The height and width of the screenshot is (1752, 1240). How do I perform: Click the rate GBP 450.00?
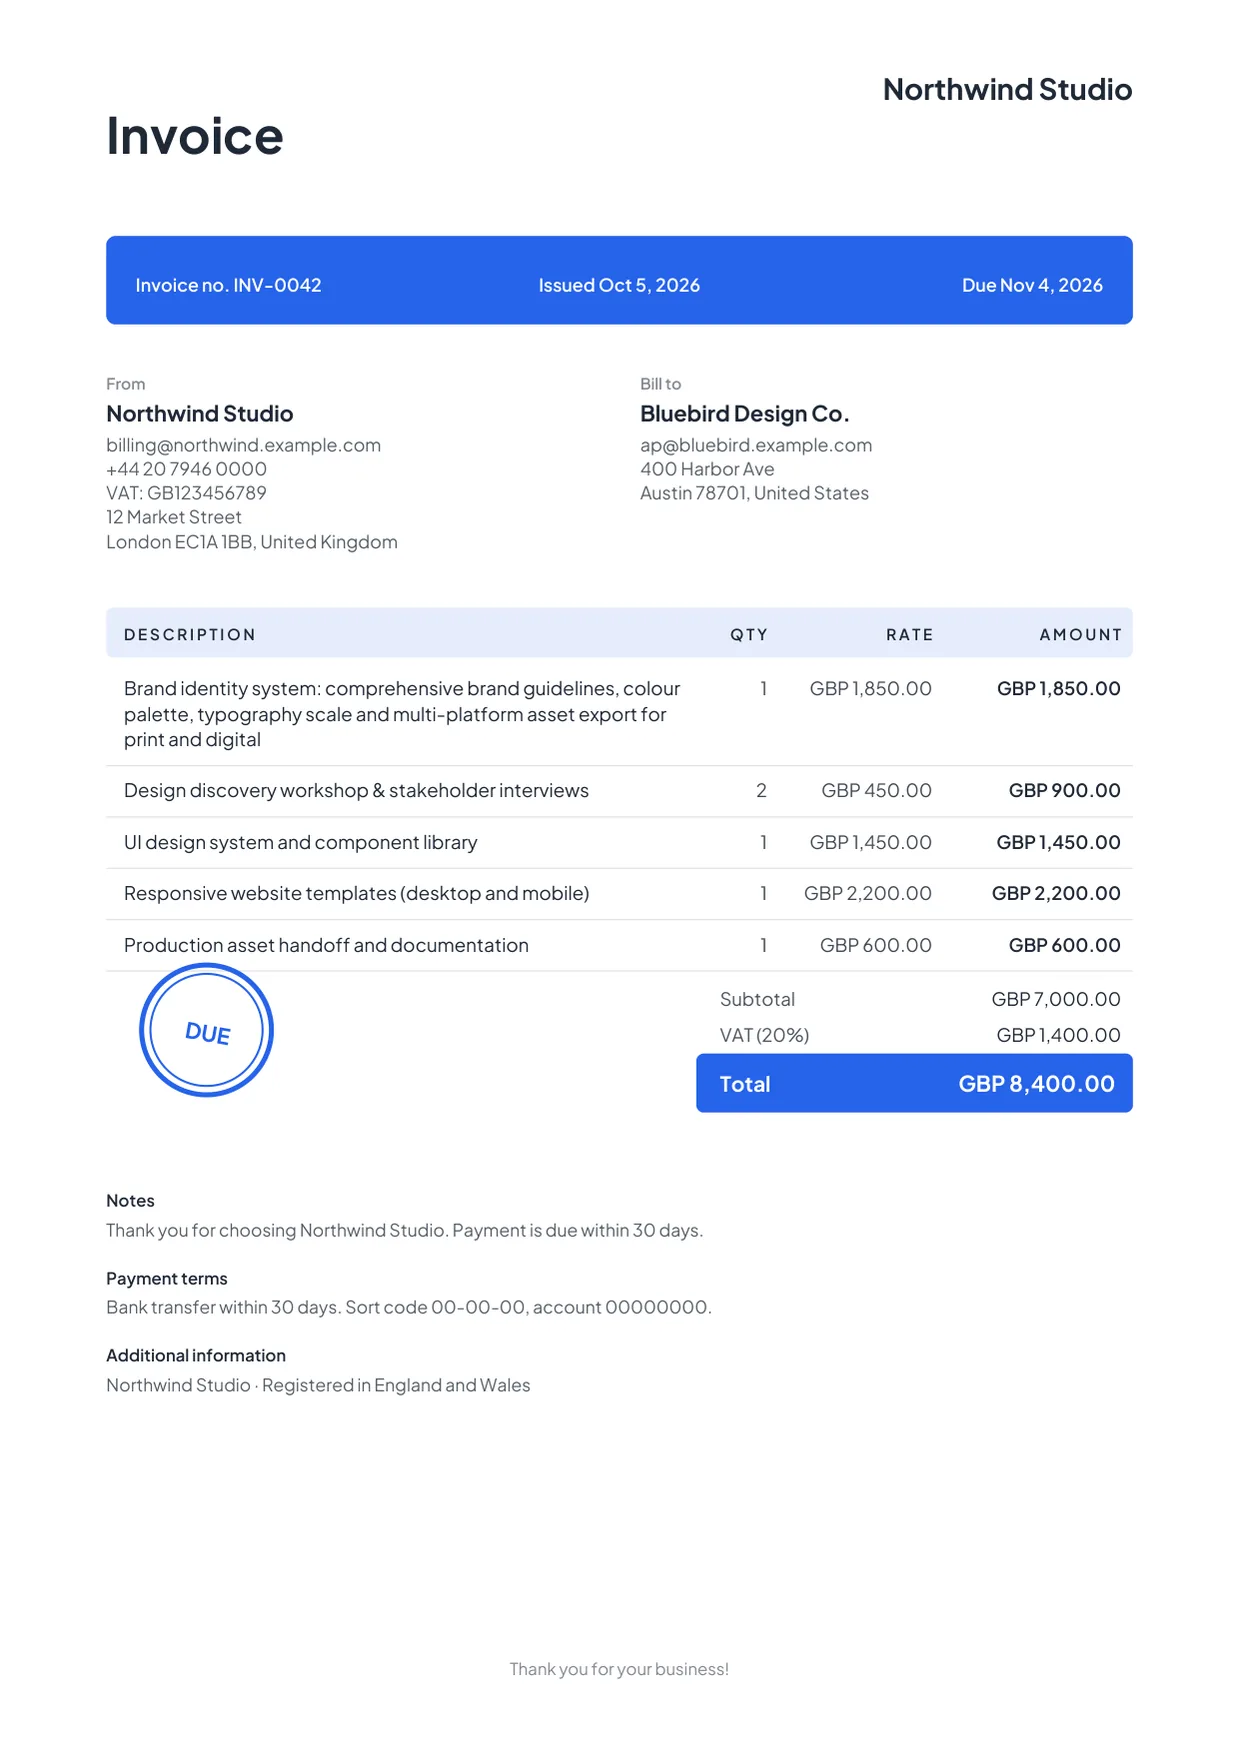[876, 790]
